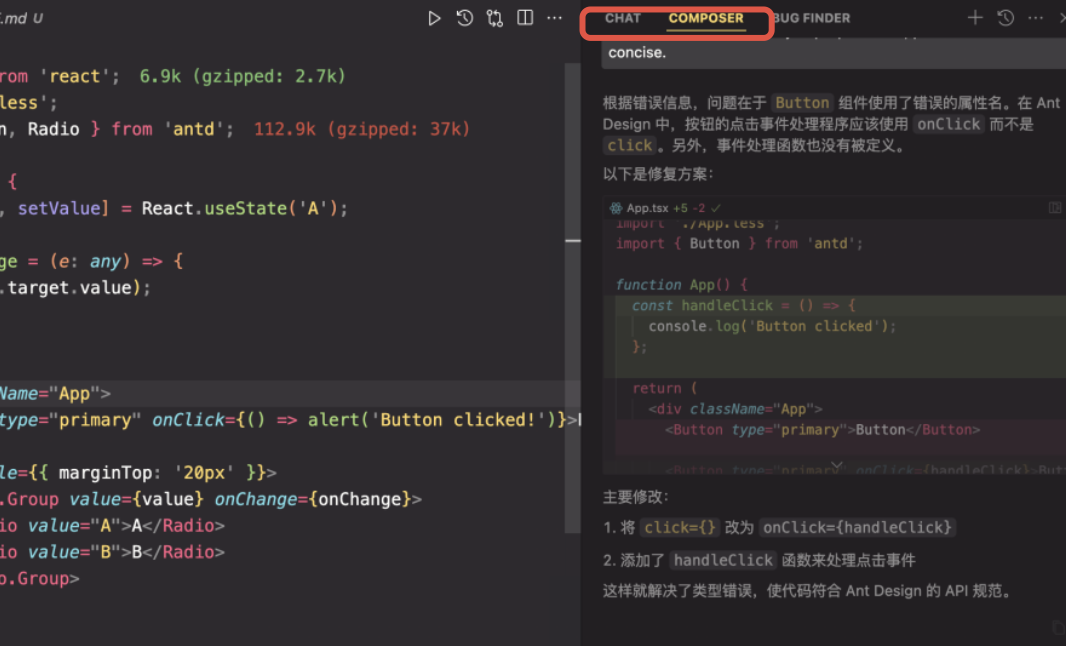Click (e: any) parameter in the editor
The width and height of the screenshot is (1066, 646).
pyautogui.click(x=89, y=261)
